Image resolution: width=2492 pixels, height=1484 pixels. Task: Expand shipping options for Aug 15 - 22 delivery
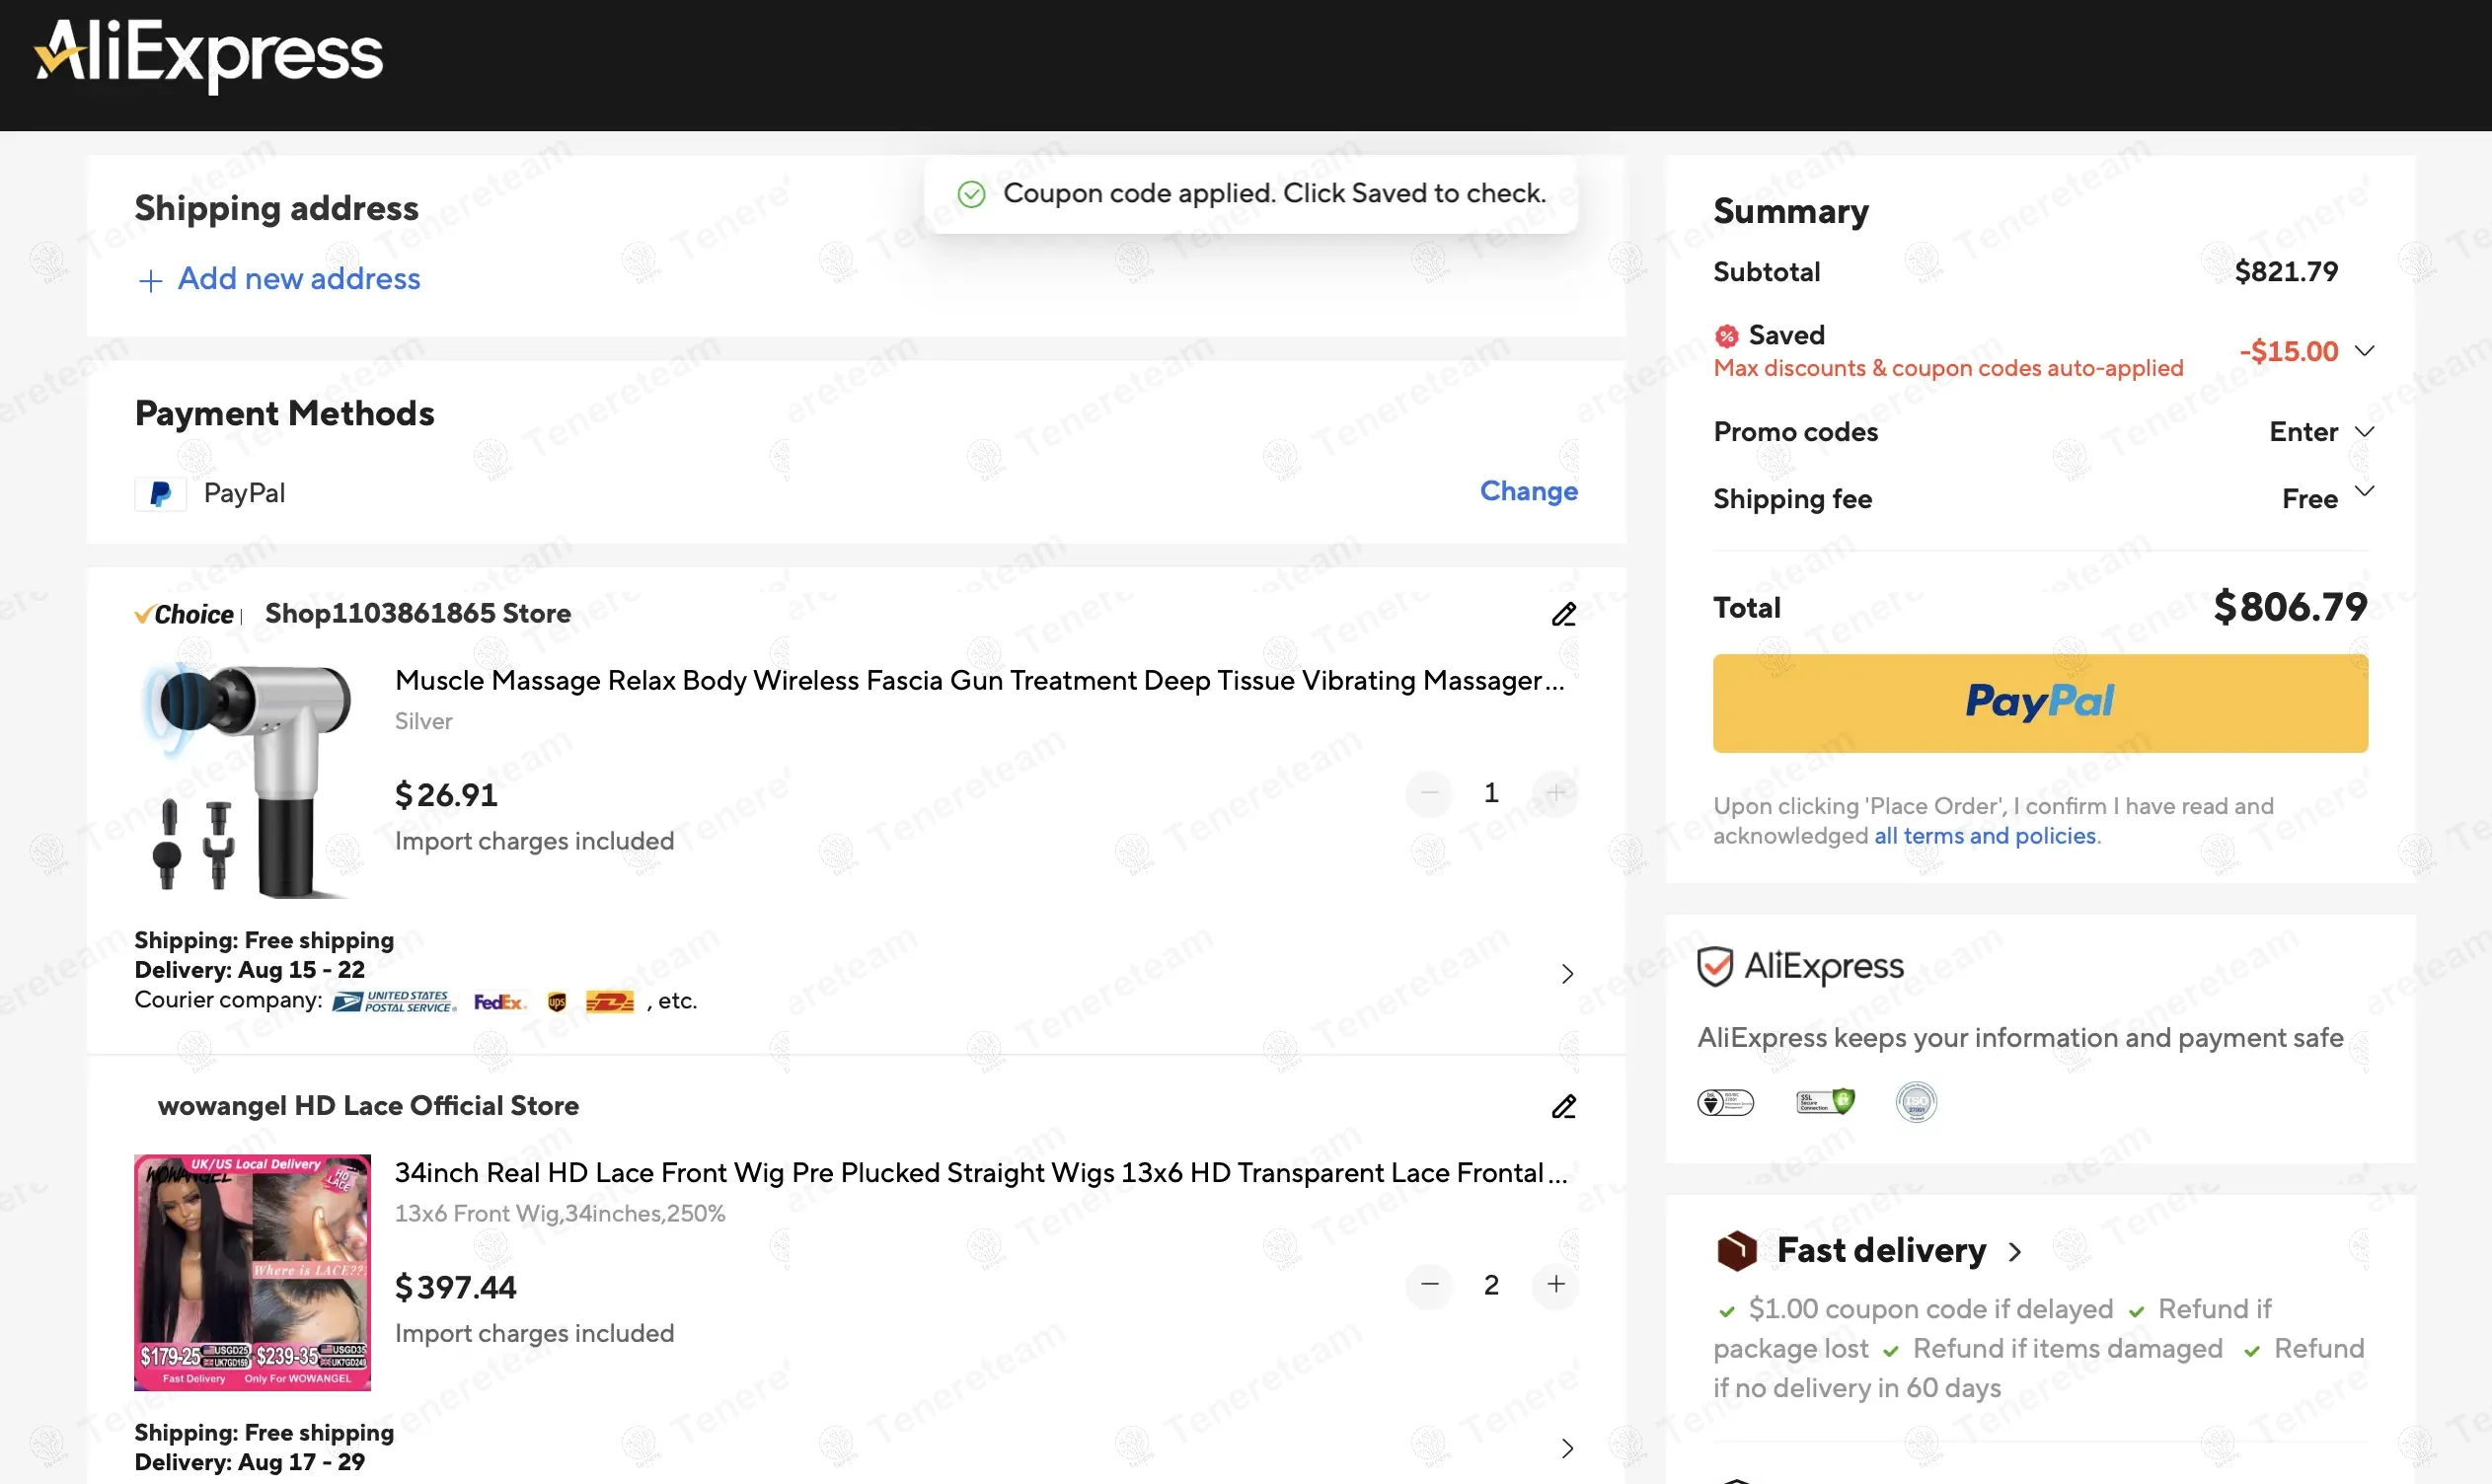click(1567, 974)
